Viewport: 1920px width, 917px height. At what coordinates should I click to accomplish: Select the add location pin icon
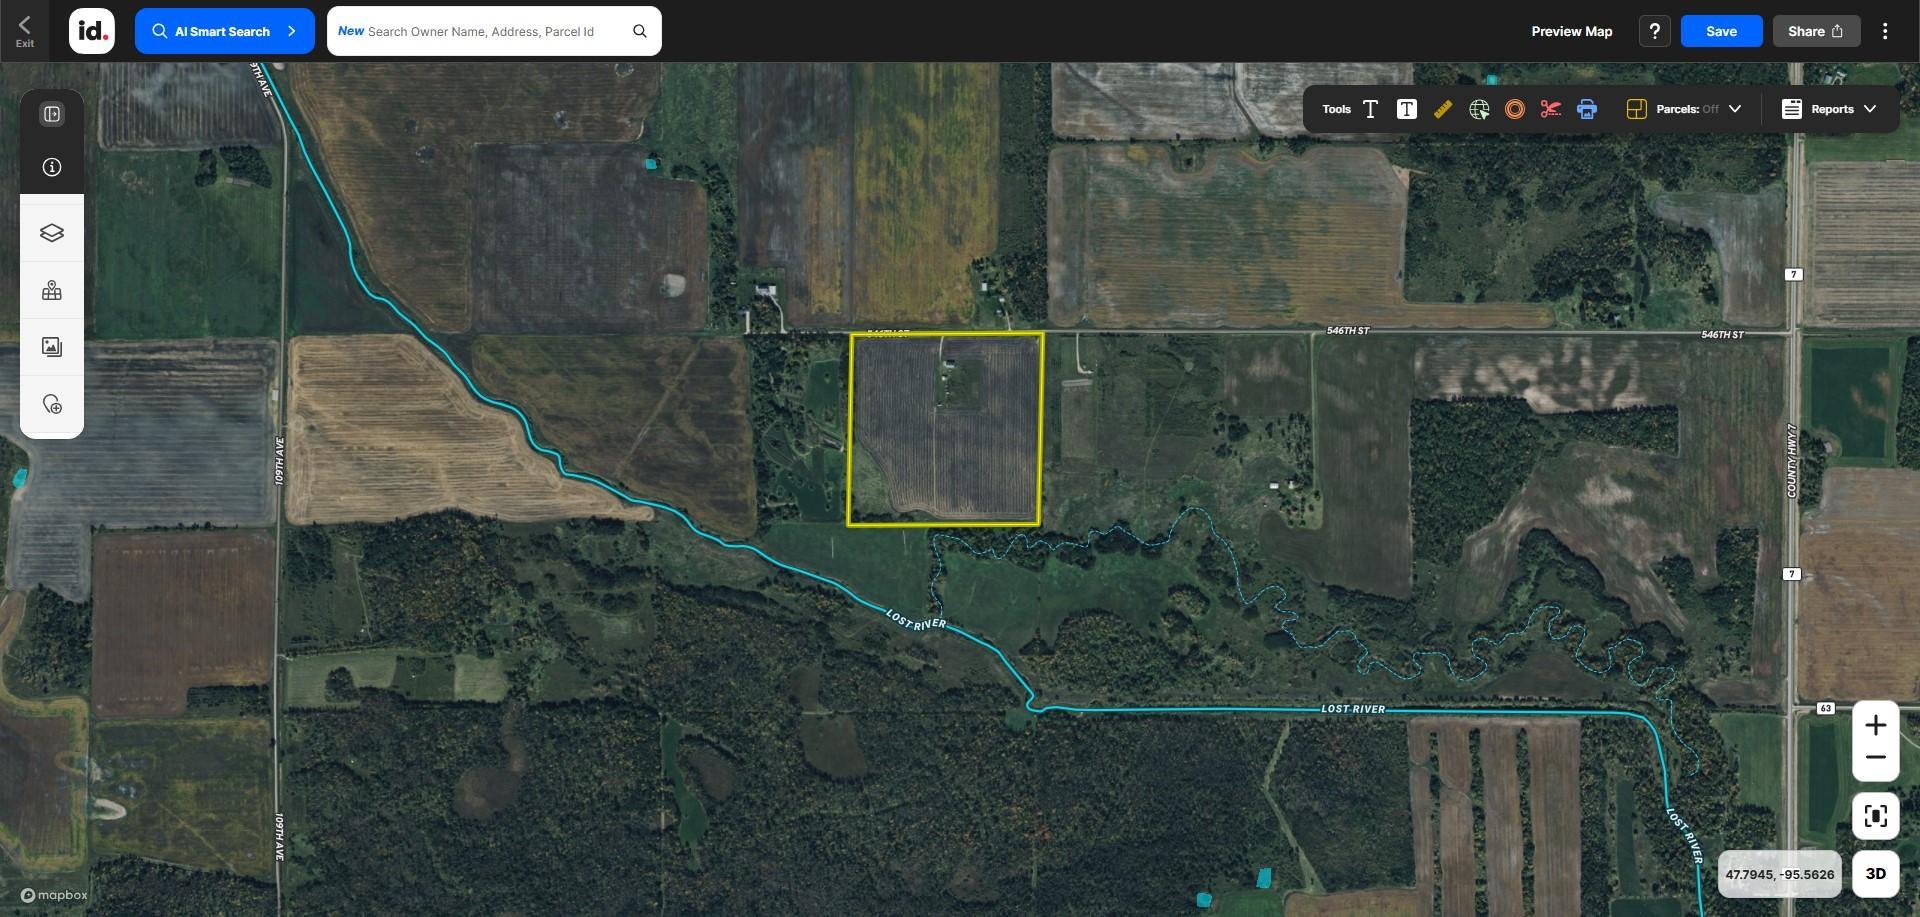pos(52,404)
